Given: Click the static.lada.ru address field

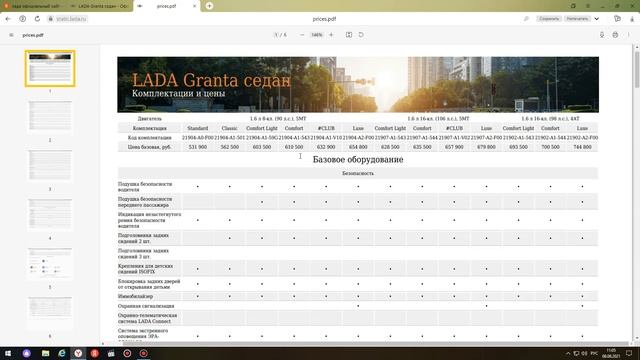Looking at the screenshot, I should pos(71,19).
